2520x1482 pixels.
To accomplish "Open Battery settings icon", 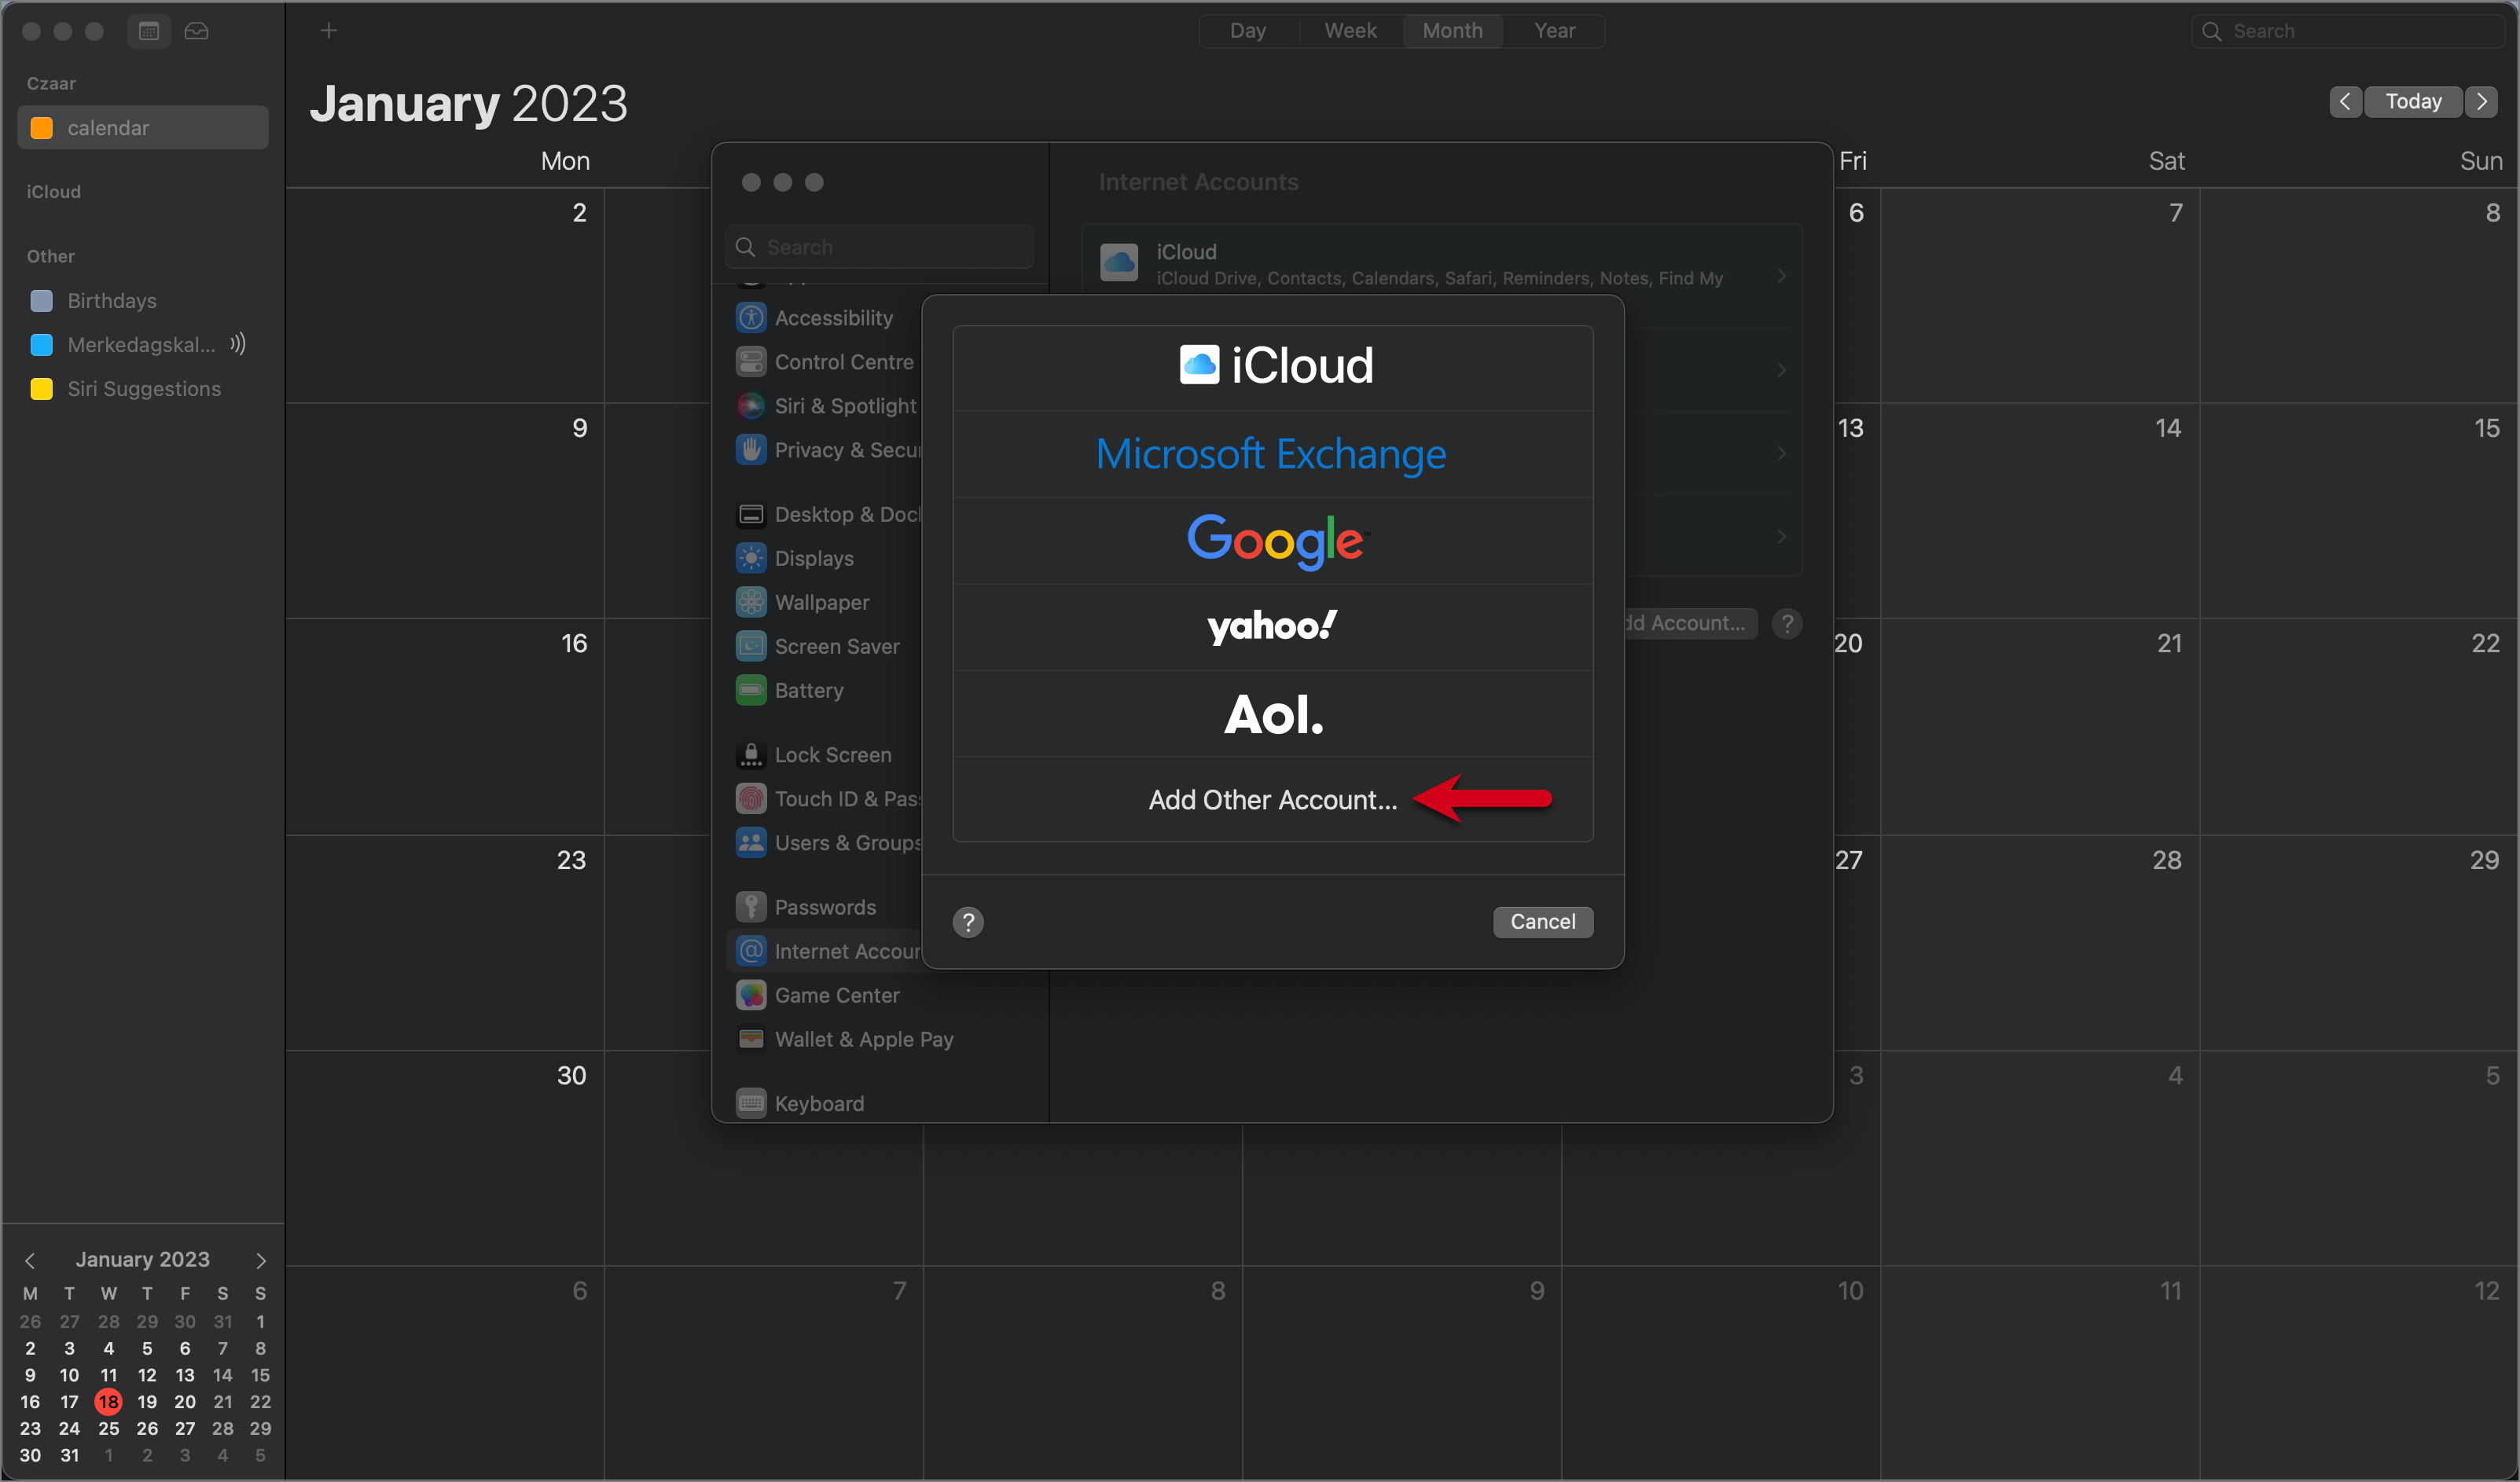I will (751, 691).
